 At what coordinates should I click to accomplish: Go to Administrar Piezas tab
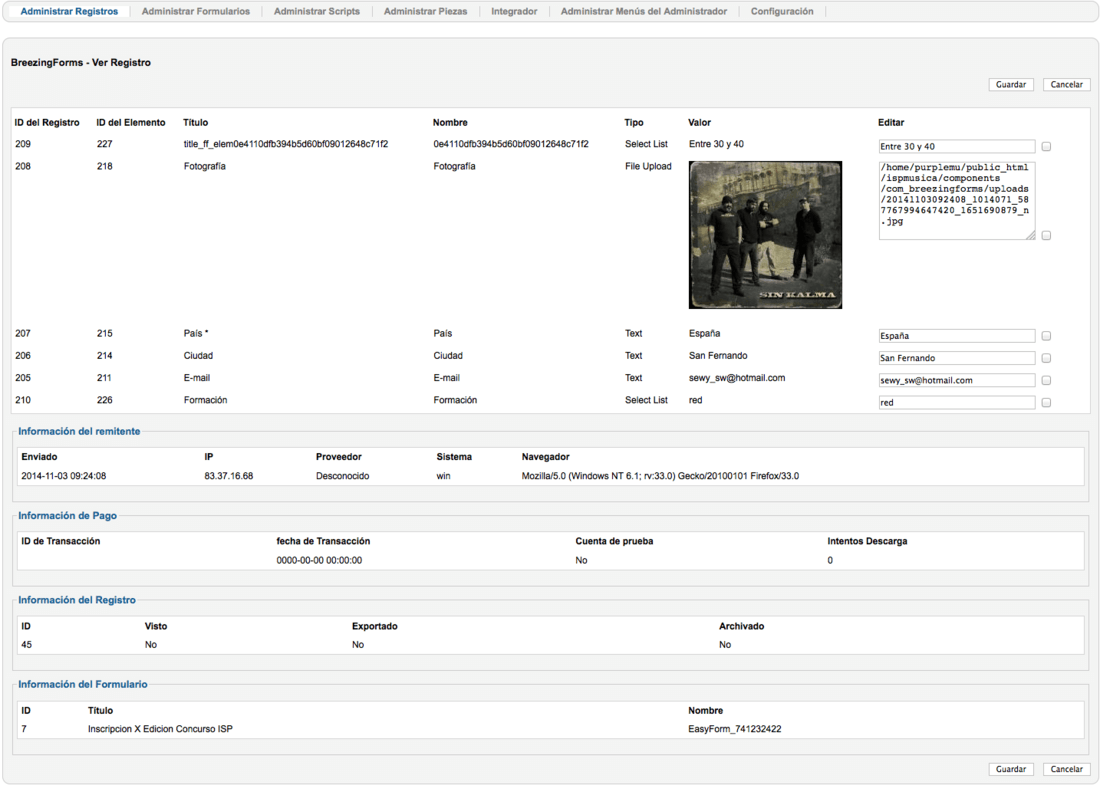pos(425,11)
